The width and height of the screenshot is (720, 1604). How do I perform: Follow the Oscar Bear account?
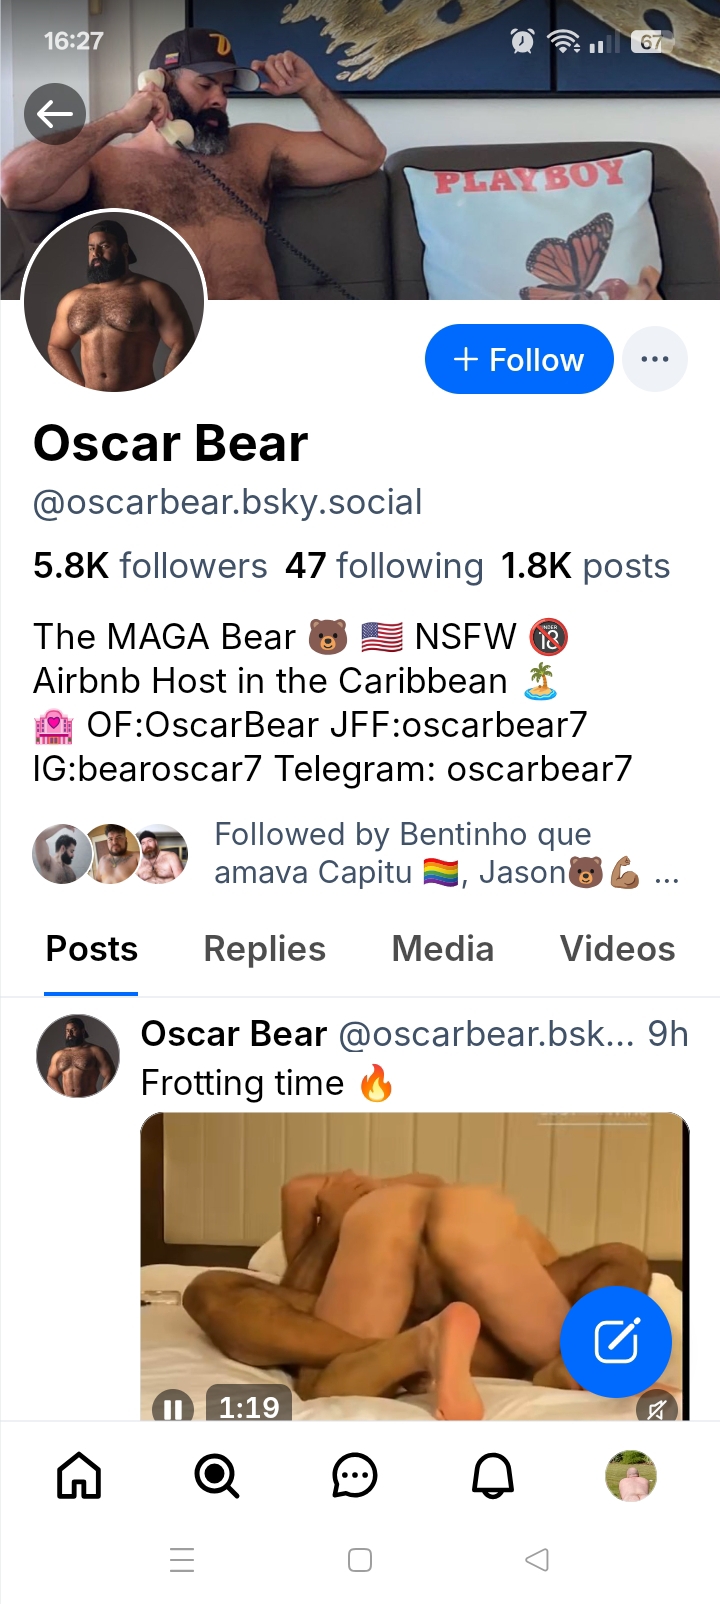[518, 359]
